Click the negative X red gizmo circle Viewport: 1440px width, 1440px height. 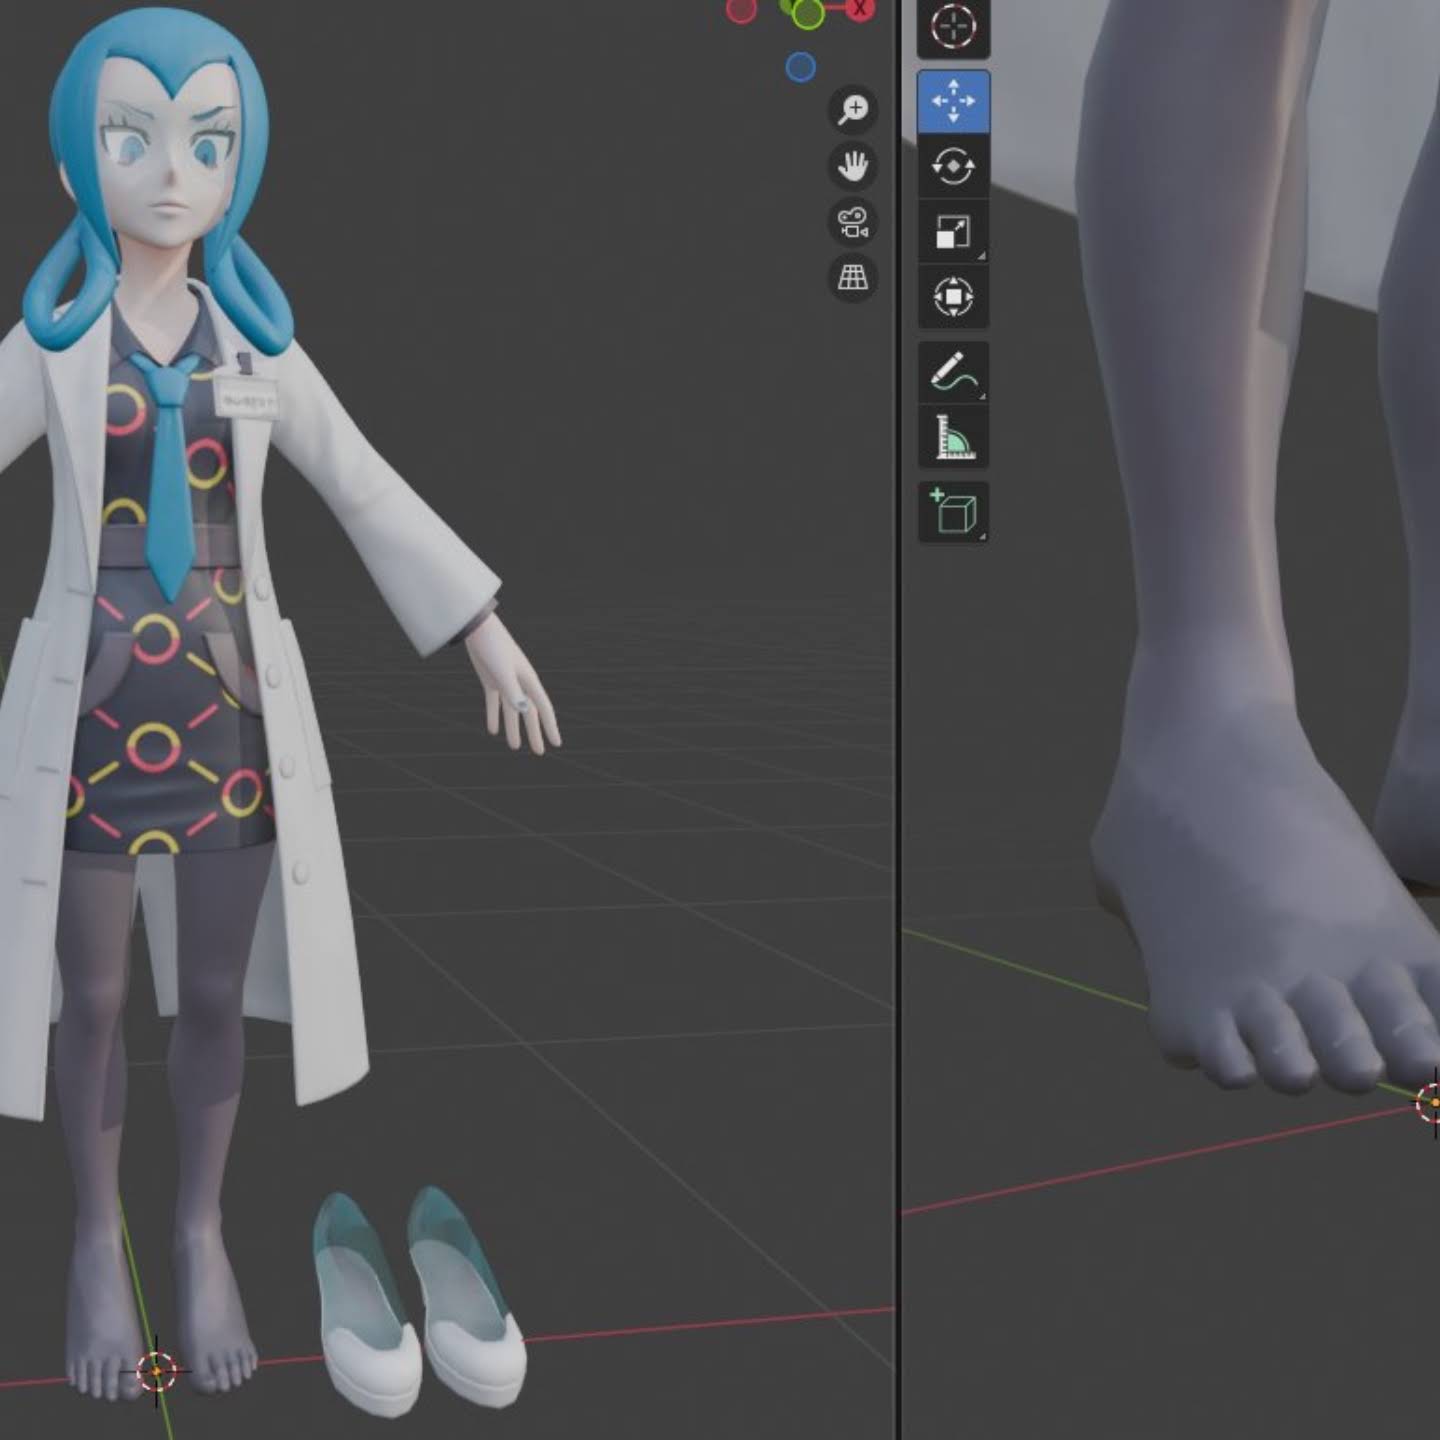click(x=741, y=9)
